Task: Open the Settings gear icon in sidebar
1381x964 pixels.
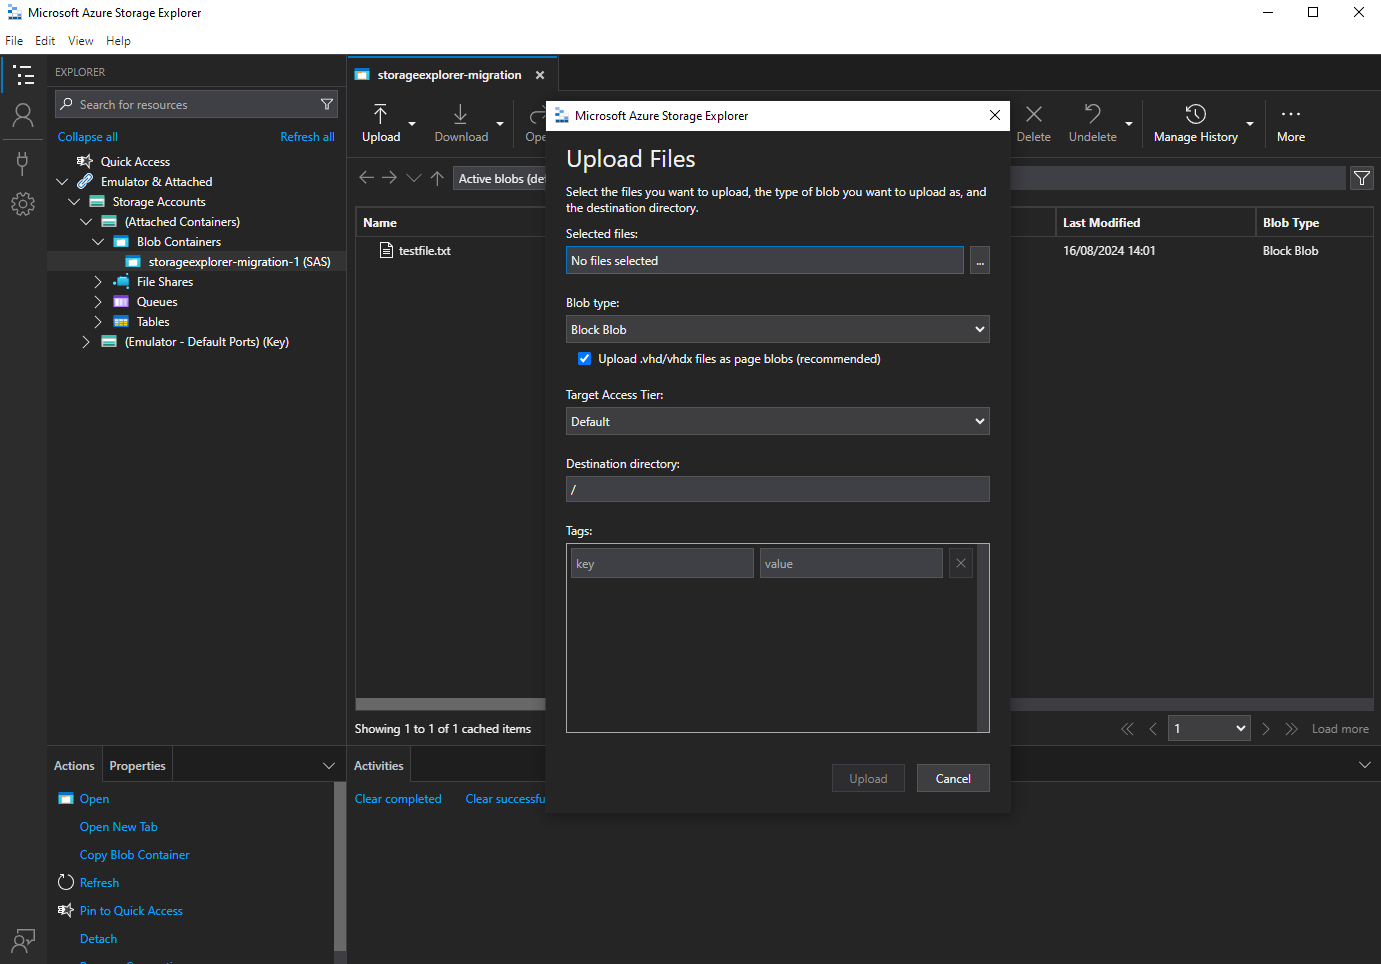Action: pos(23,204)
